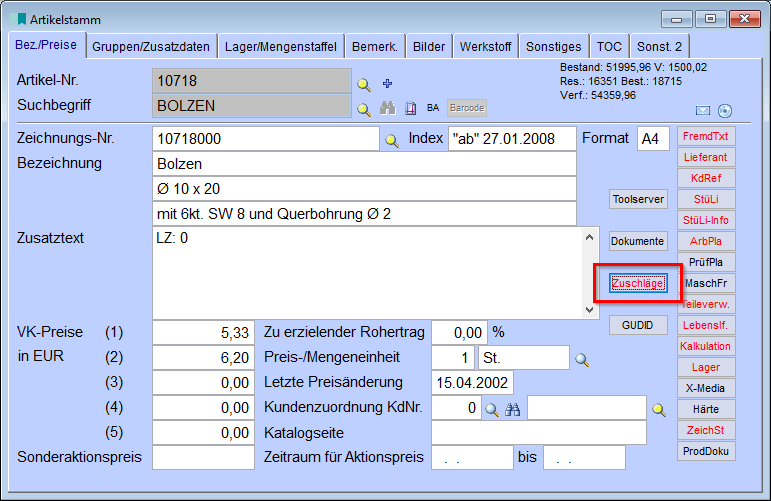Click the blue disc icon near envelope
Screen dimensions: 771x501
point(725,111)
